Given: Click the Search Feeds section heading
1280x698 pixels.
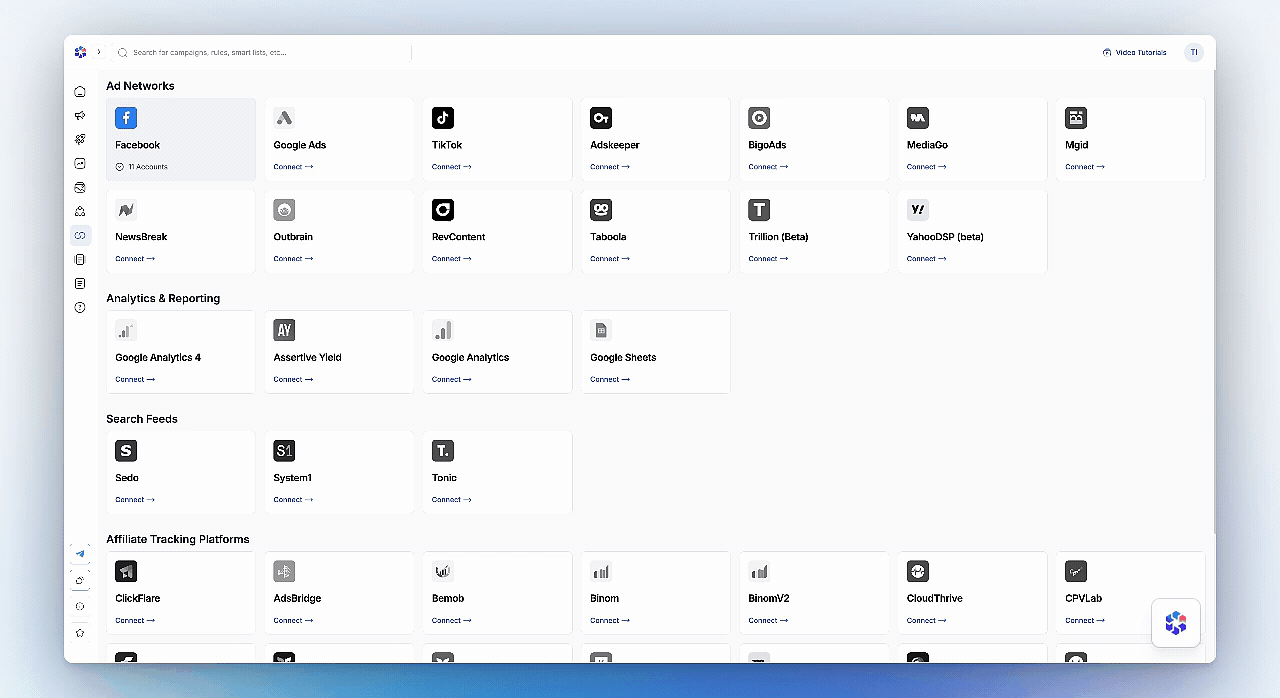Looking at the screenshot, I should coord(142,419).
